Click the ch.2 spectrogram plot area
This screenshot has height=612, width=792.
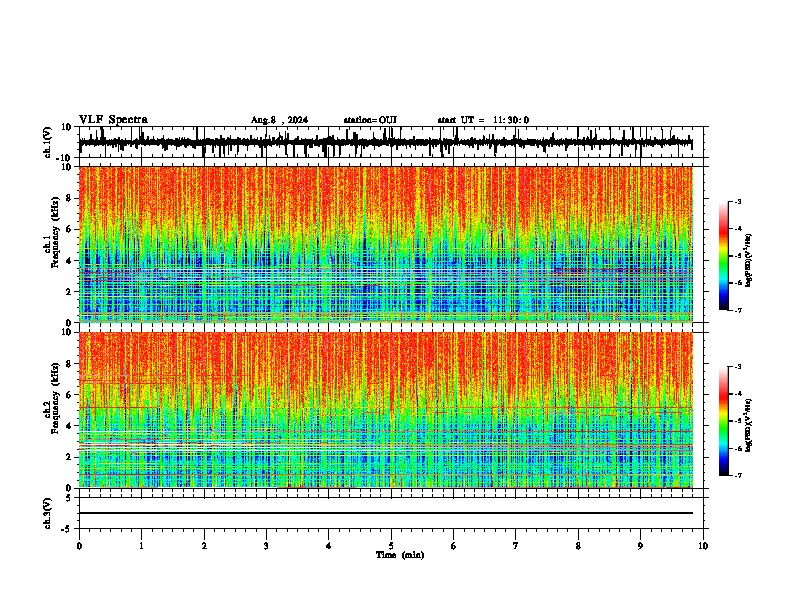[385, 410]
